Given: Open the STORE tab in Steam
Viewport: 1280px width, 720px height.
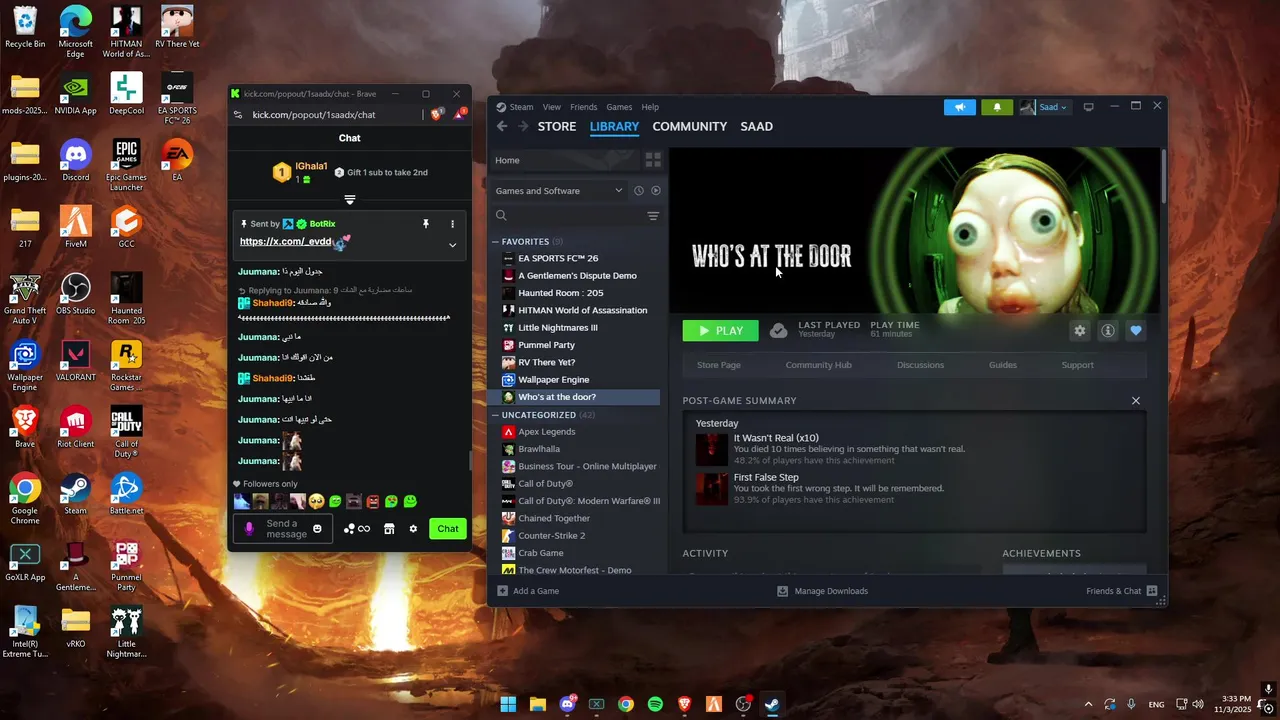Looking at the screenshot, I should click(x=557, y=126).
